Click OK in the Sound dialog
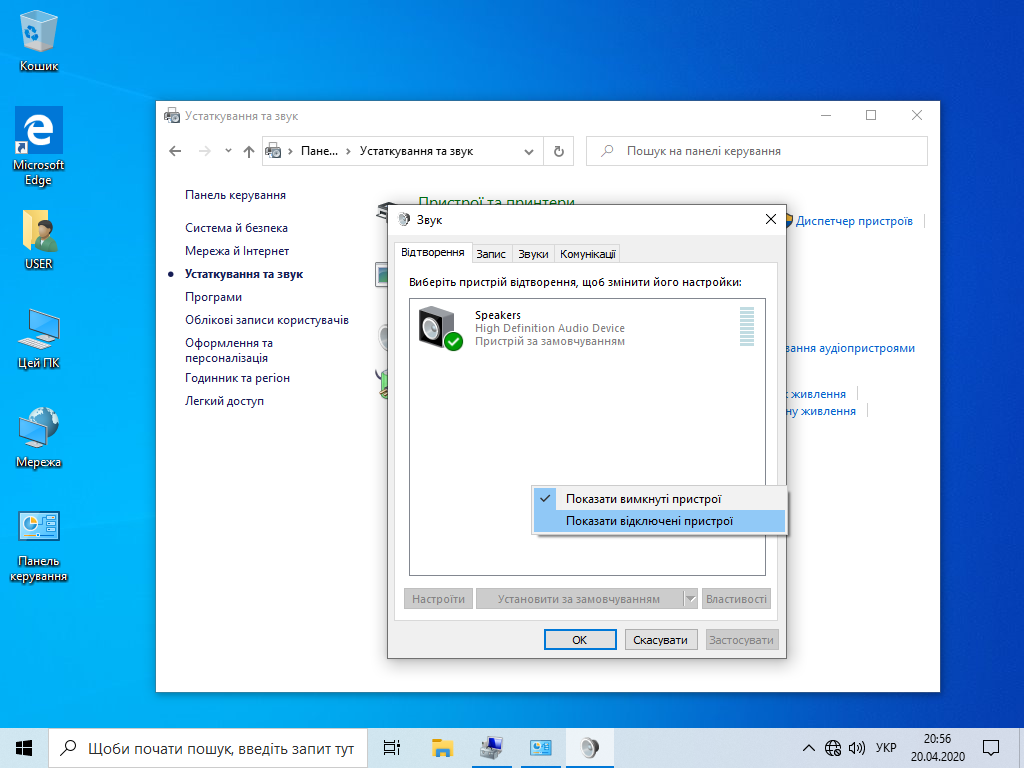 point(580,640)
